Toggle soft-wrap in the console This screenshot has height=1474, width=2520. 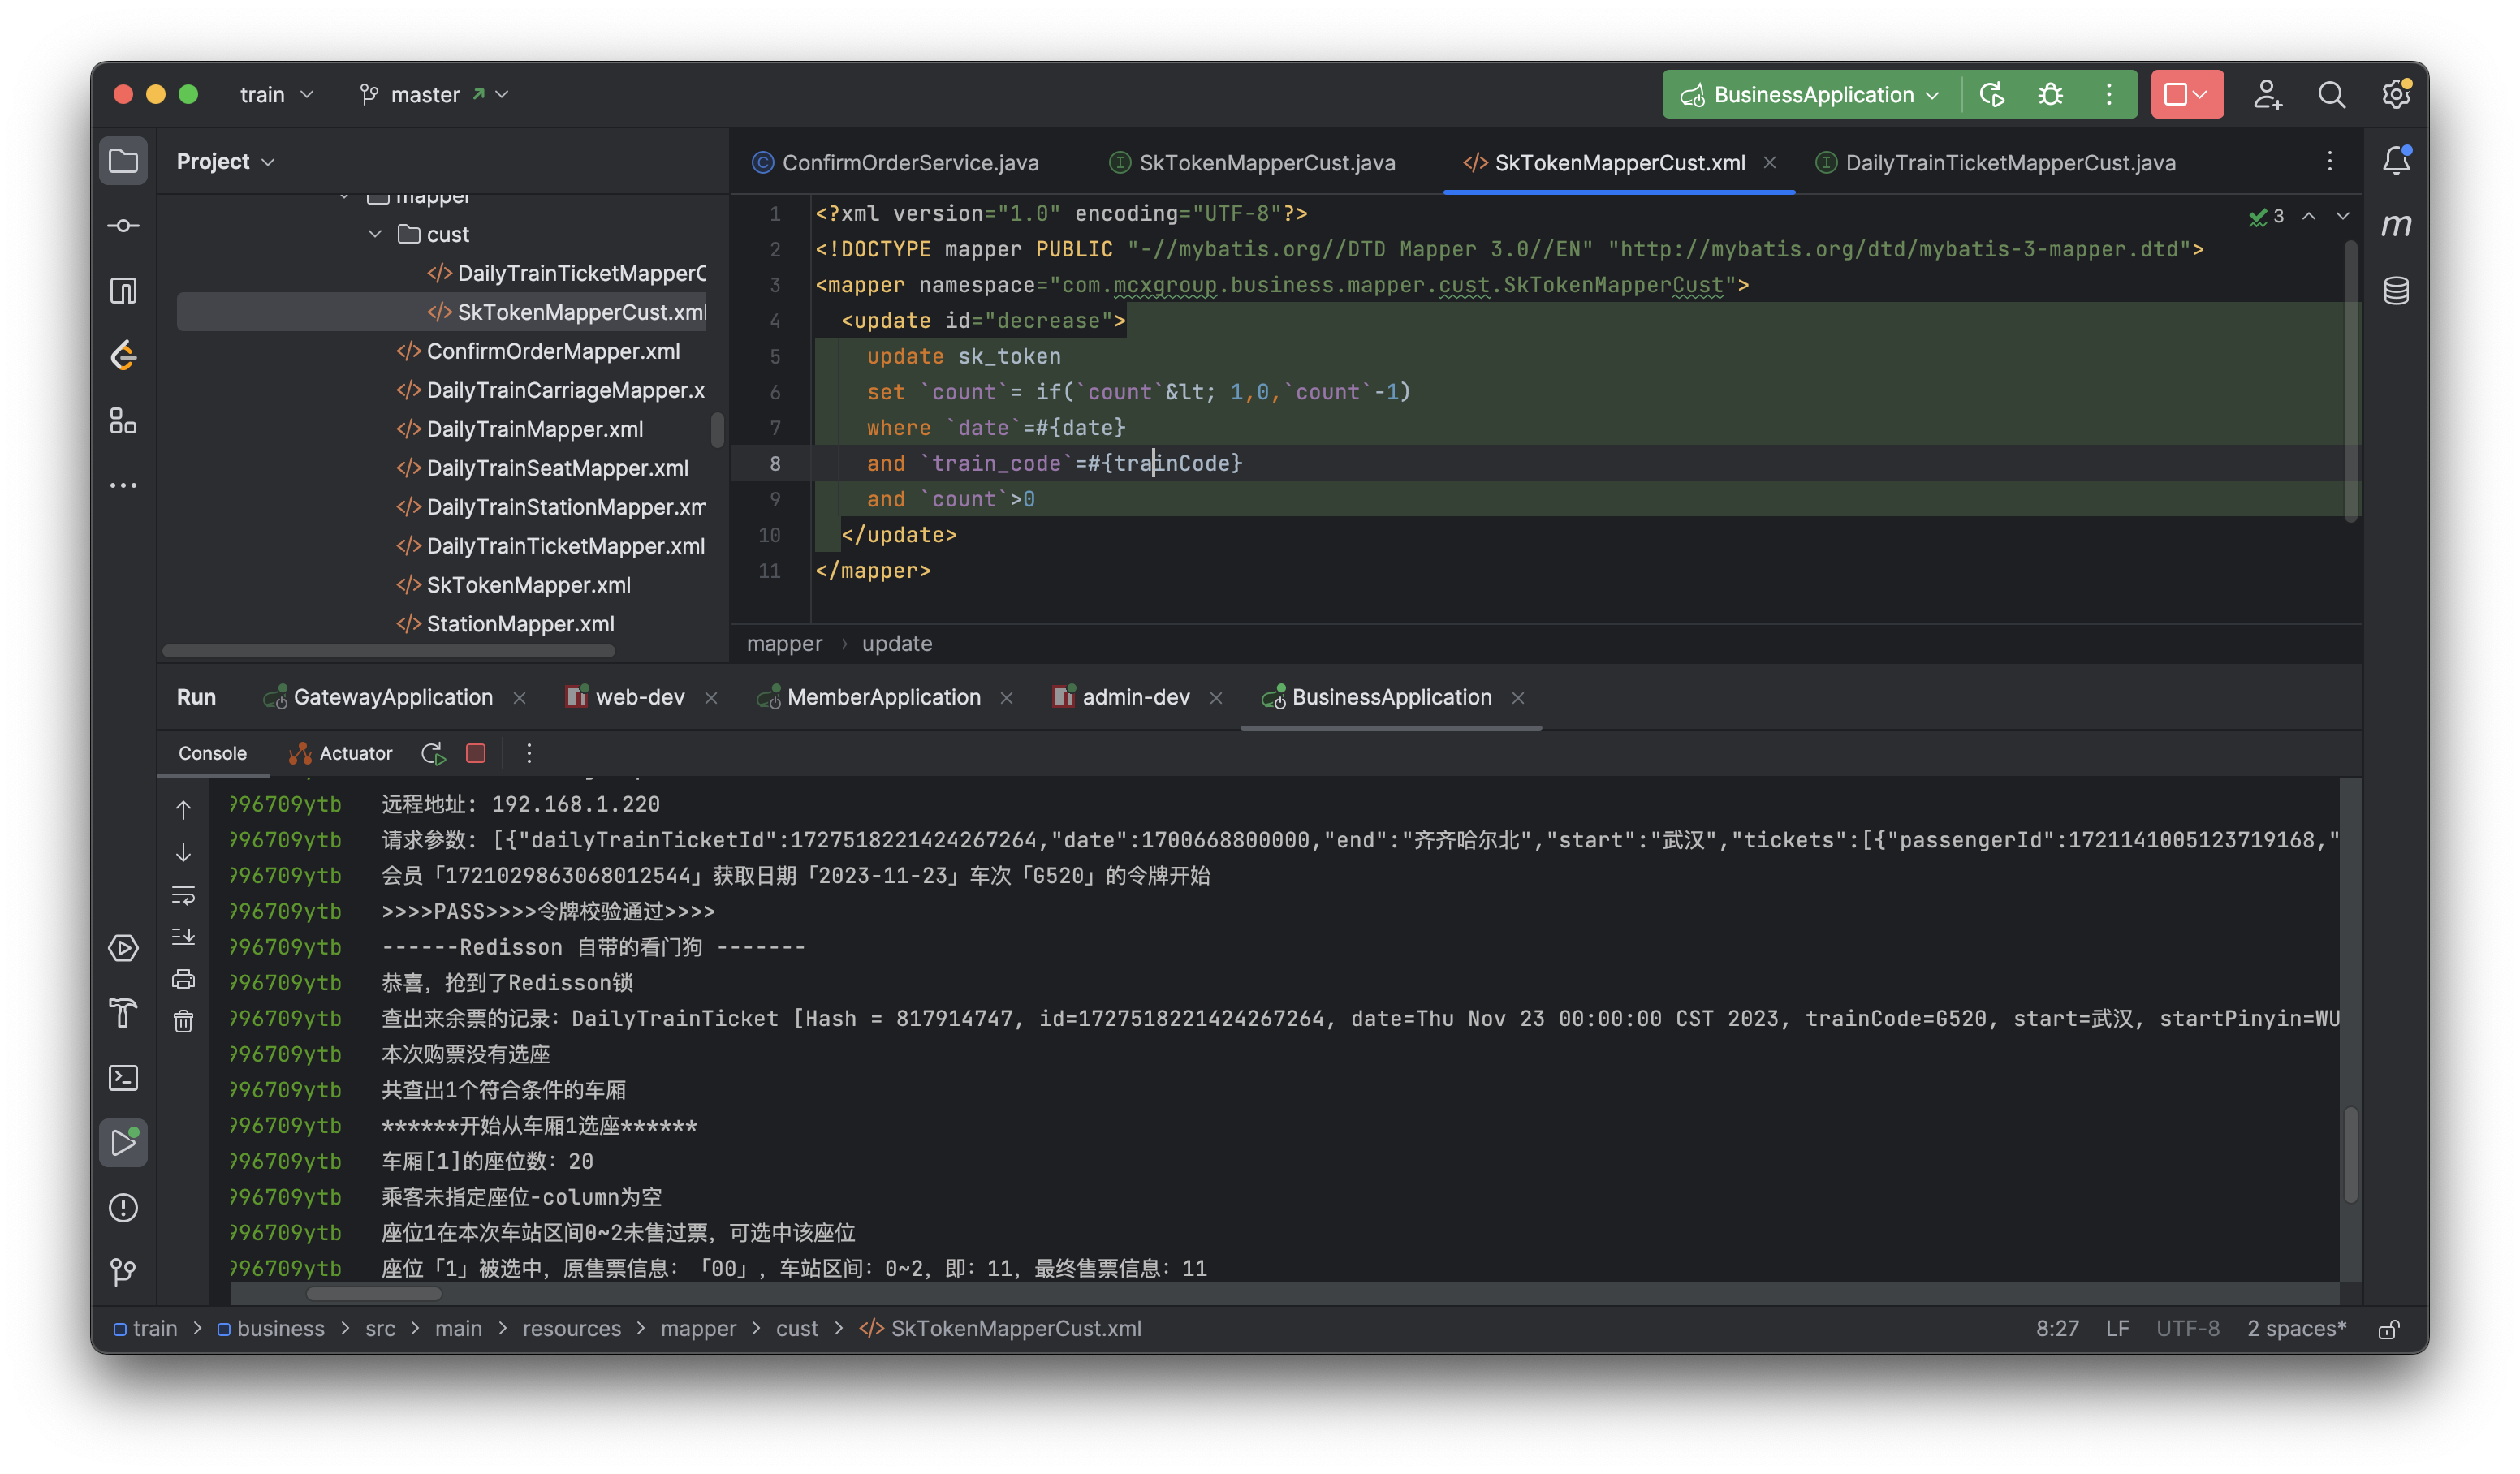183,895
